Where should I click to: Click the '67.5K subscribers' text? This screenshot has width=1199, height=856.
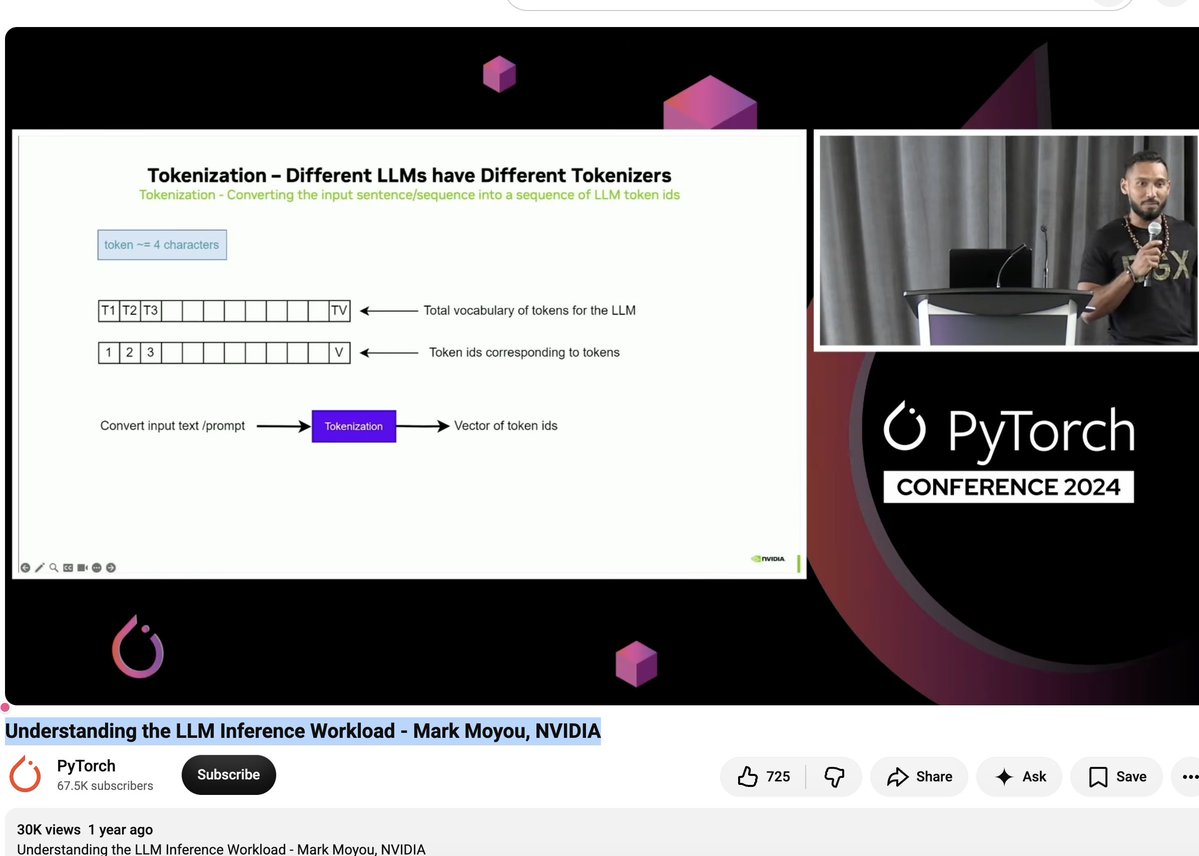click(x=105, y=786)
